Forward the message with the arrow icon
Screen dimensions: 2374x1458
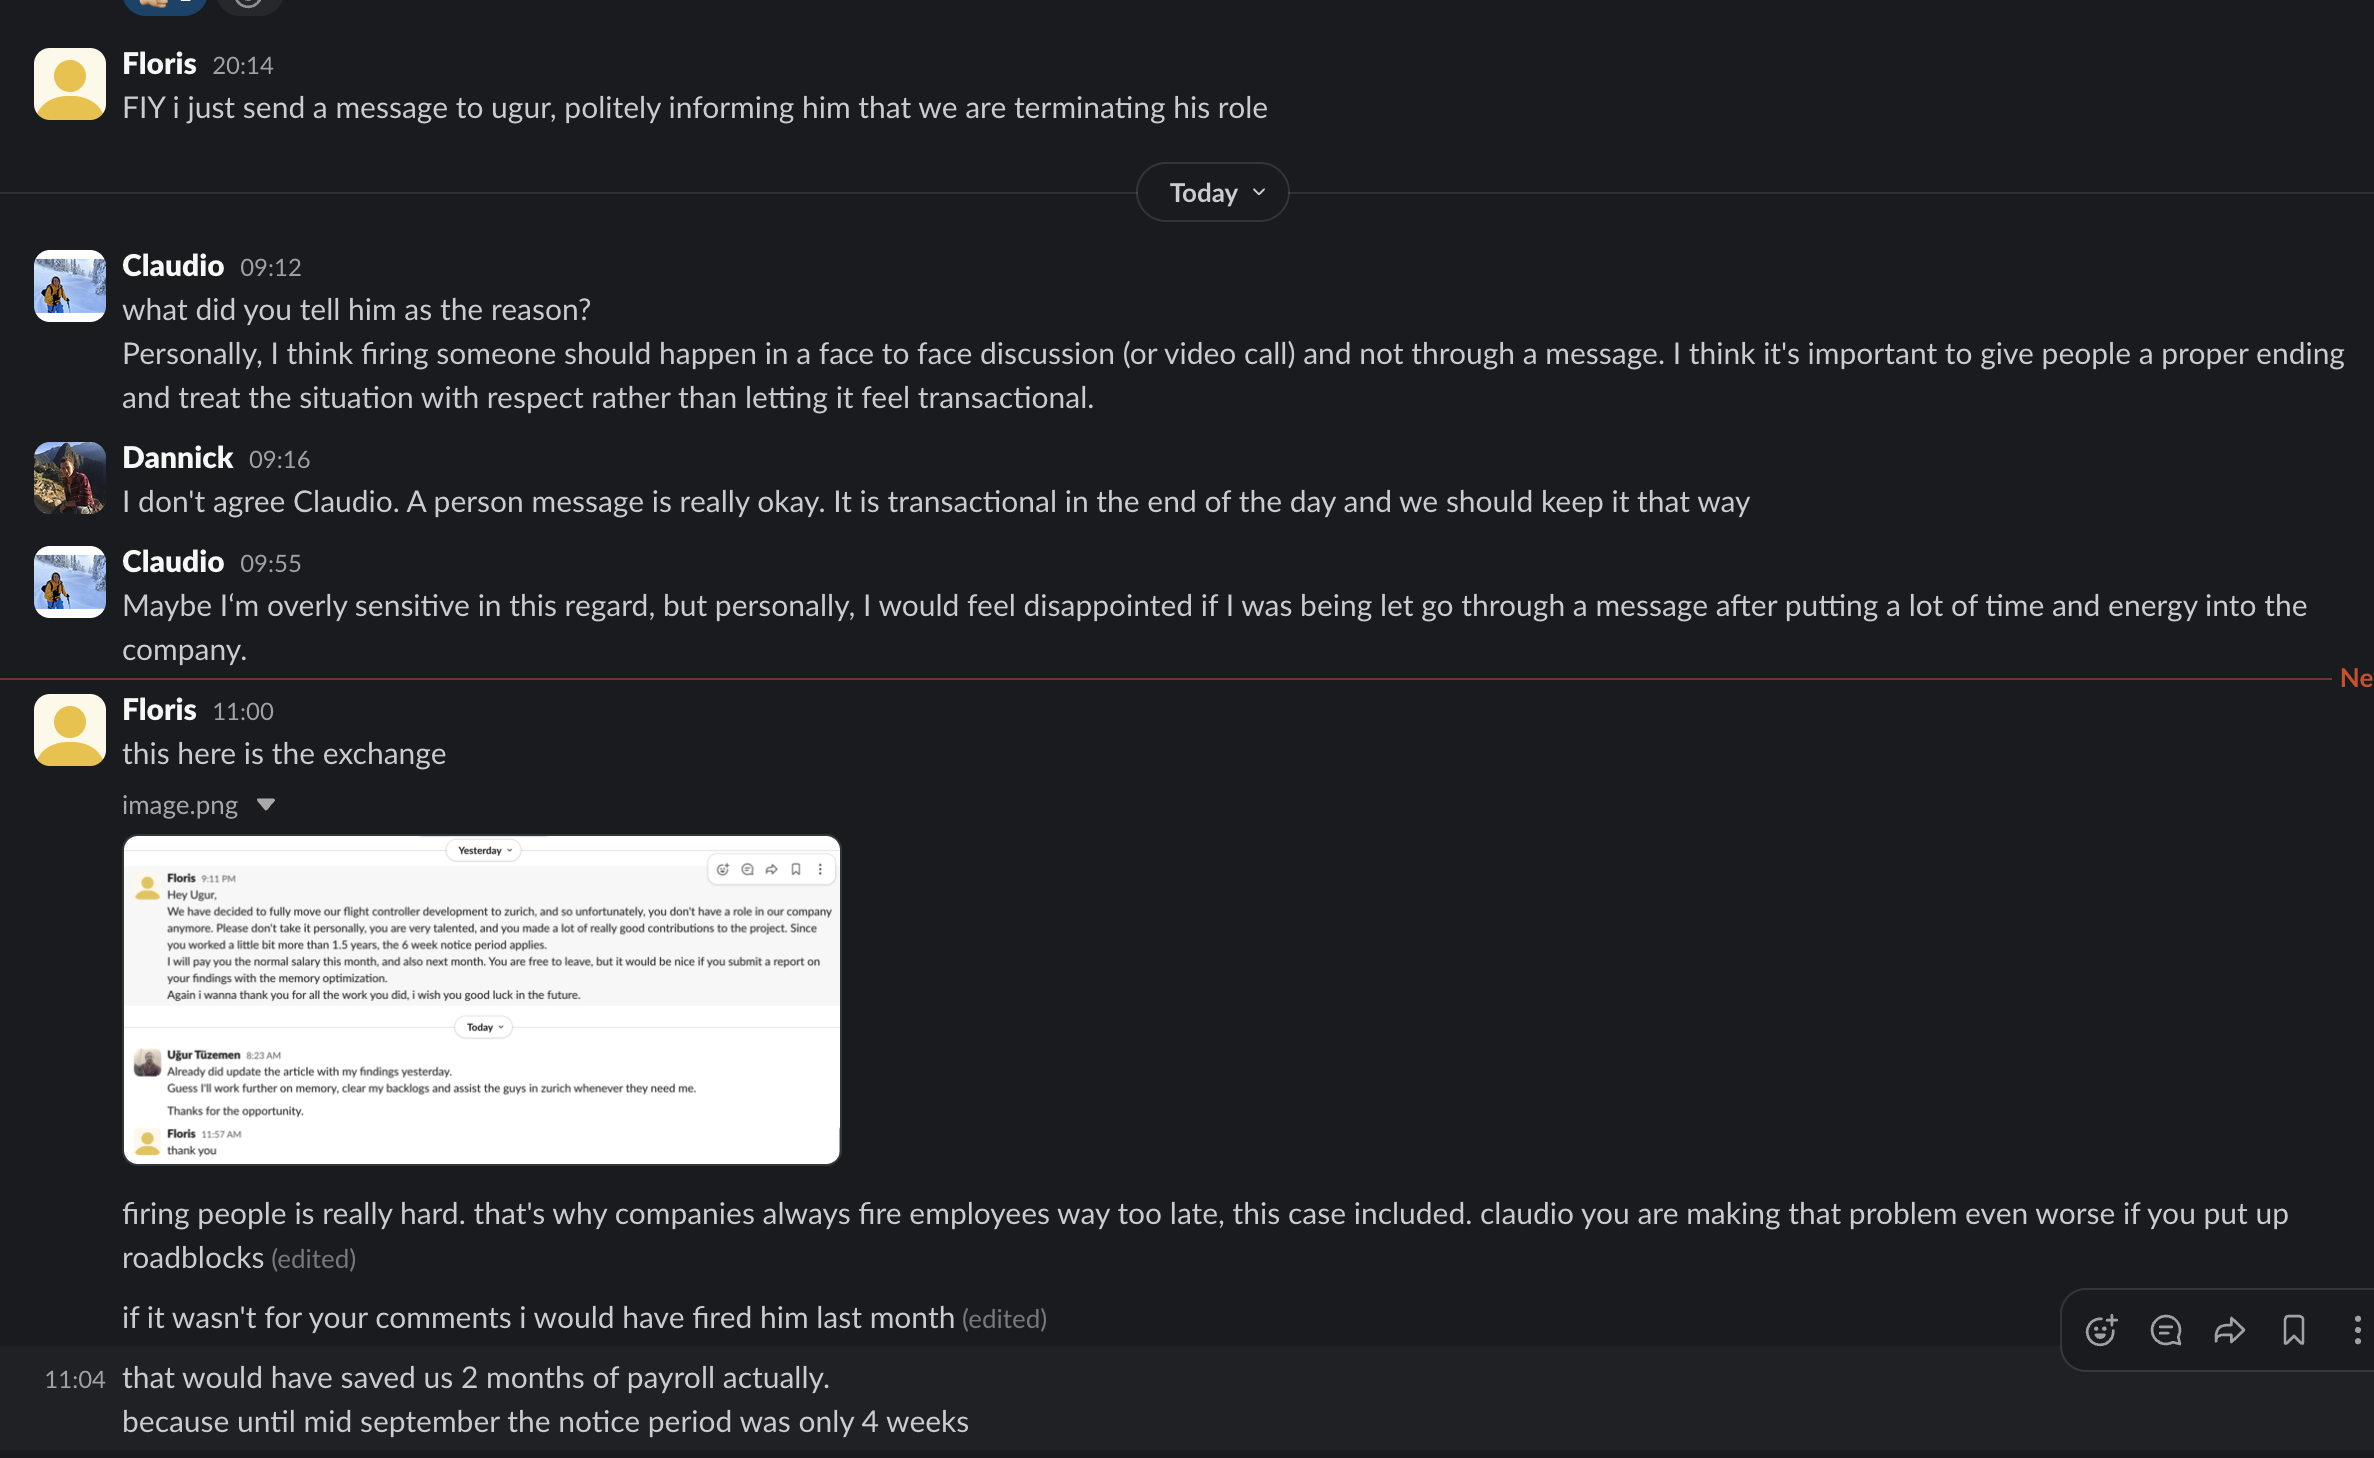click(2229, 1330)
